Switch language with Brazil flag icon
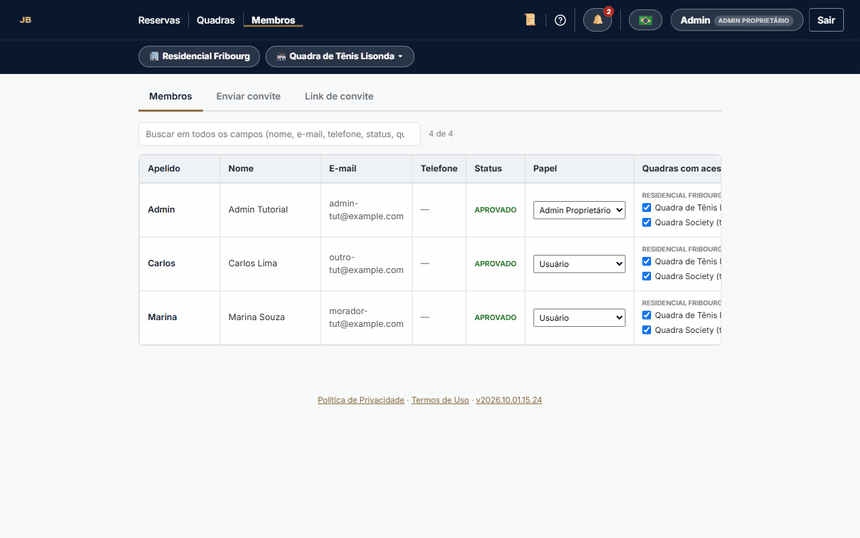This screenshot has width=860, height=538. [x=646, y=20]
